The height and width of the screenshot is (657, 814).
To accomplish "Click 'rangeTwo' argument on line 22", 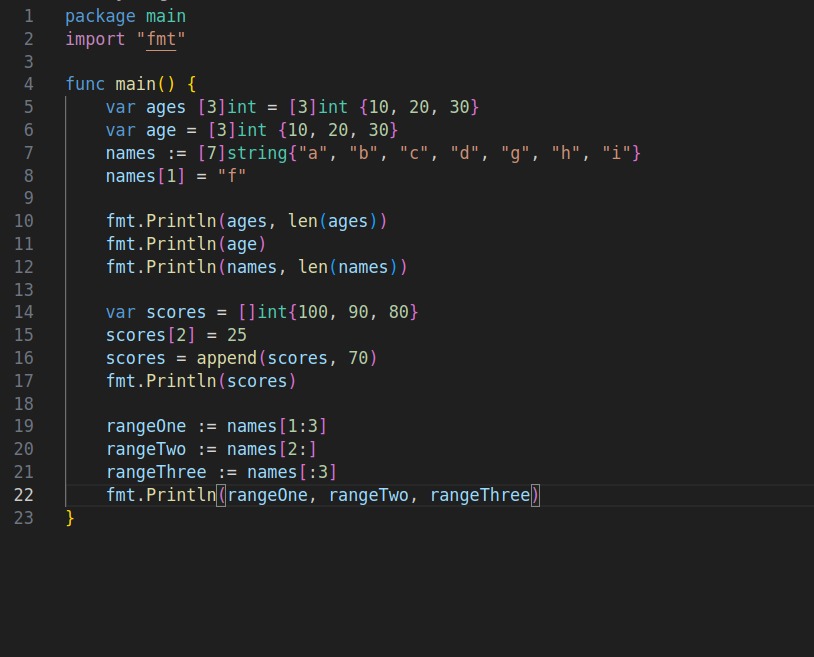I will 369,495.
